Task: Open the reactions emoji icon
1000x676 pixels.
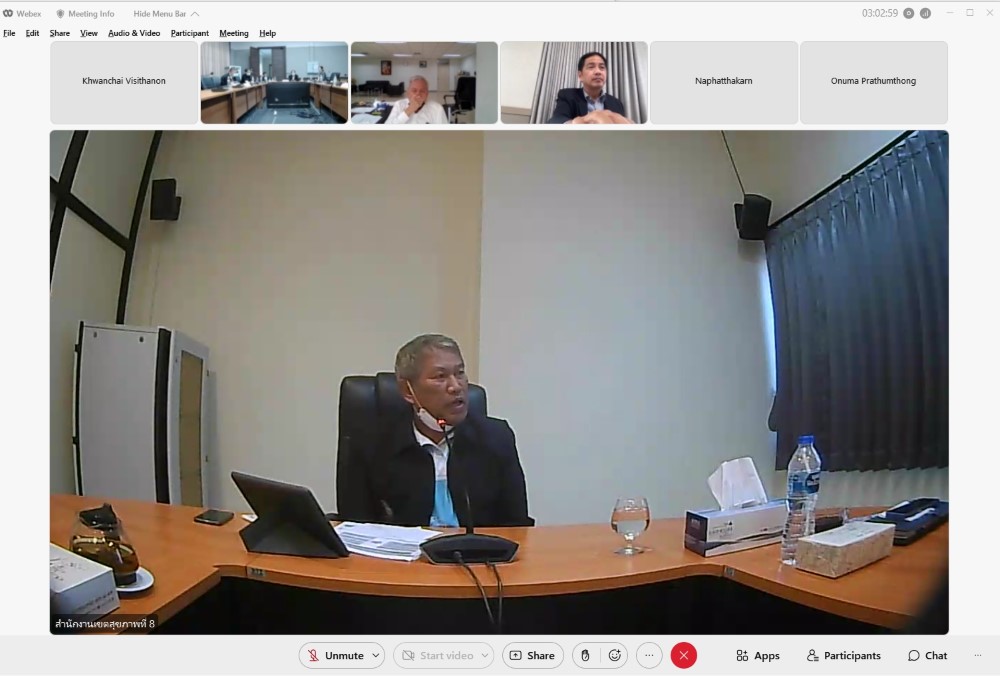Action: click(x=614, y=656)
